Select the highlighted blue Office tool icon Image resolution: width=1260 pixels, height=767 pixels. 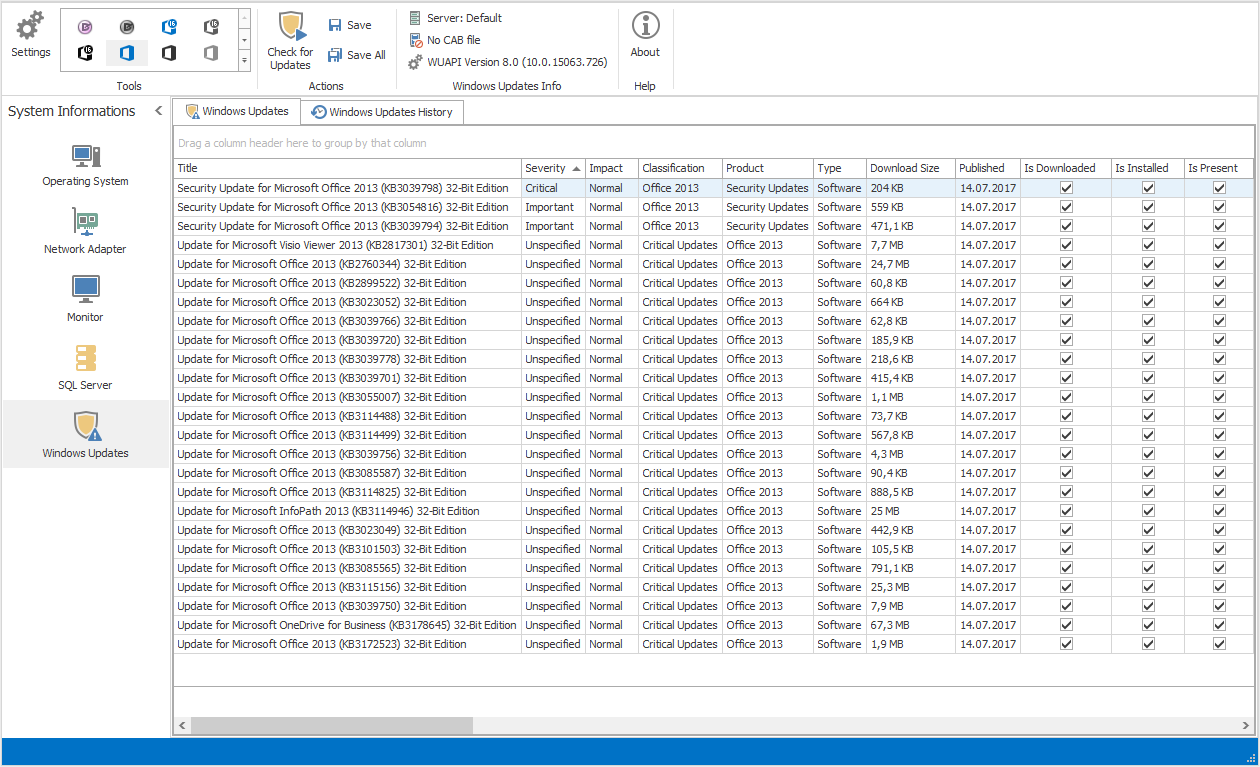coord(127,53)
